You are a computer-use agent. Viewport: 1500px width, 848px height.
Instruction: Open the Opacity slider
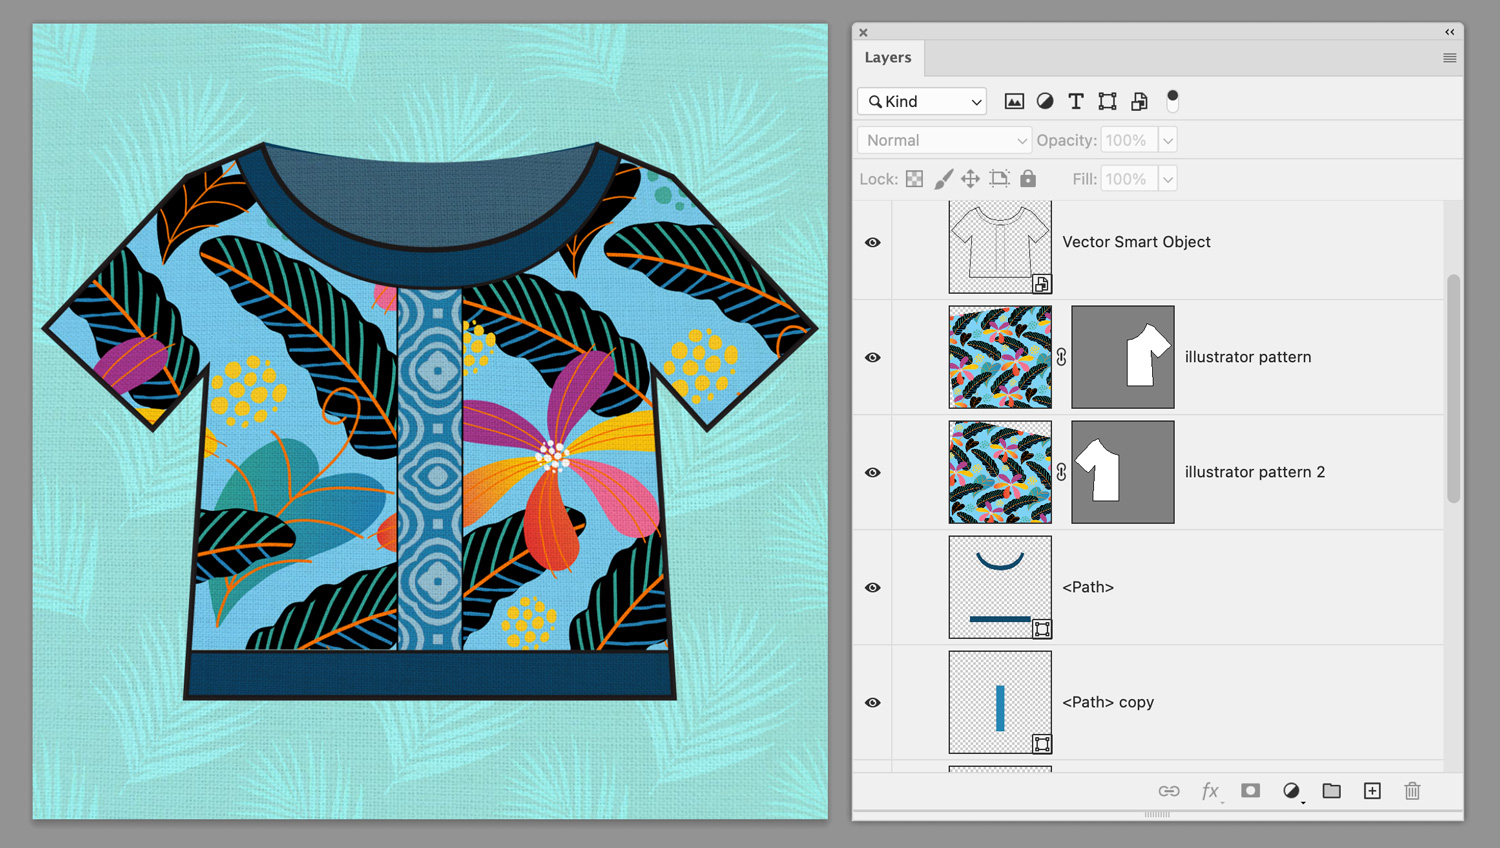click(x=1167, y=140)
